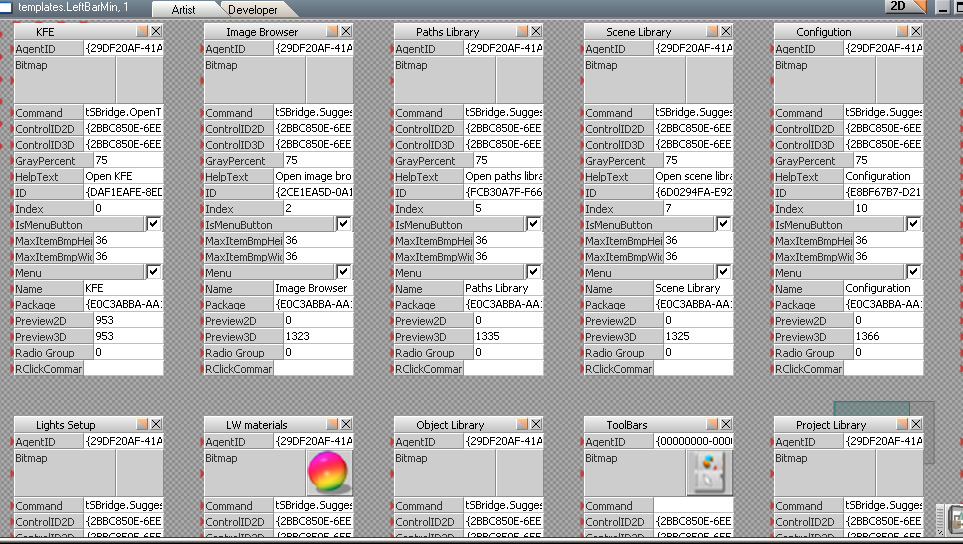Click the orange aspect icon on Paths Library panel

[522, 31]
